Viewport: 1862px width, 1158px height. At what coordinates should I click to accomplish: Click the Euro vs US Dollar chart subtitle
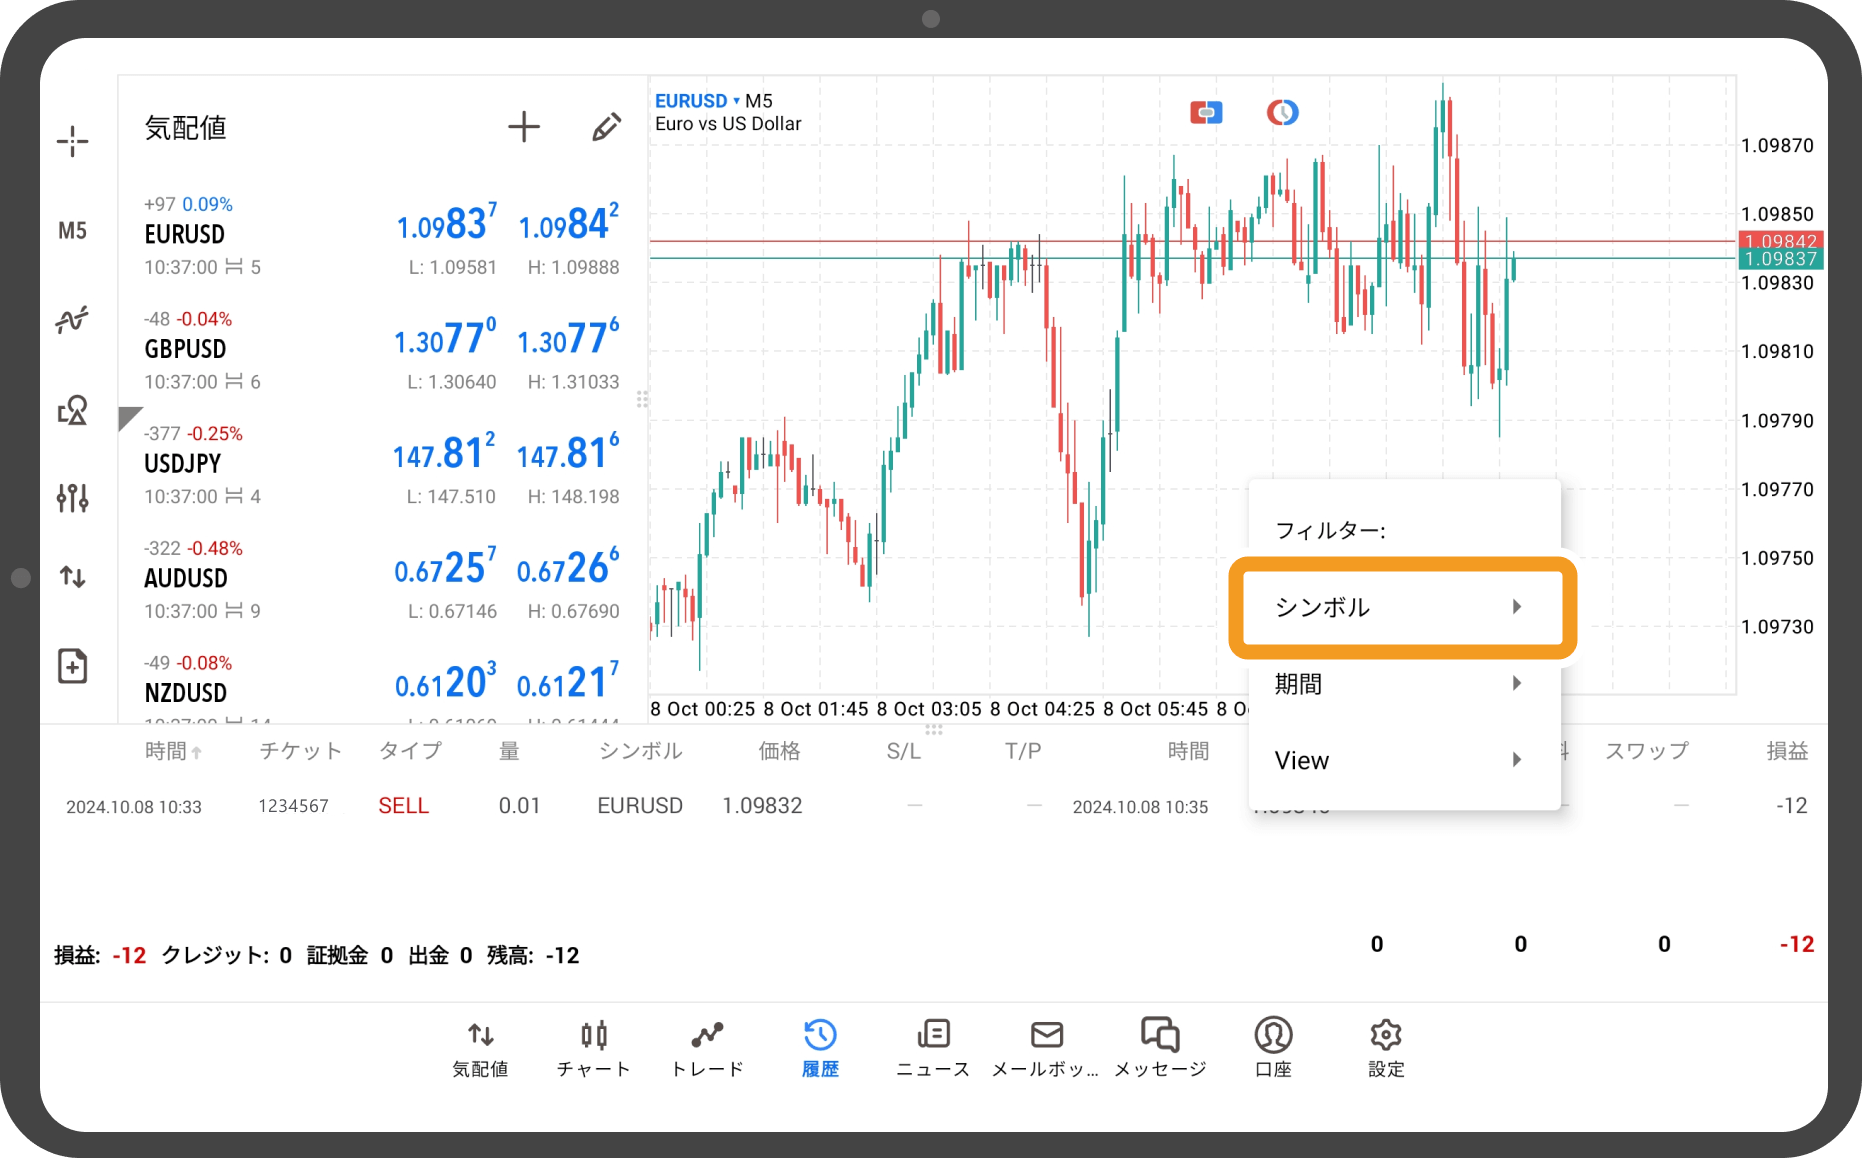(728, 124)
